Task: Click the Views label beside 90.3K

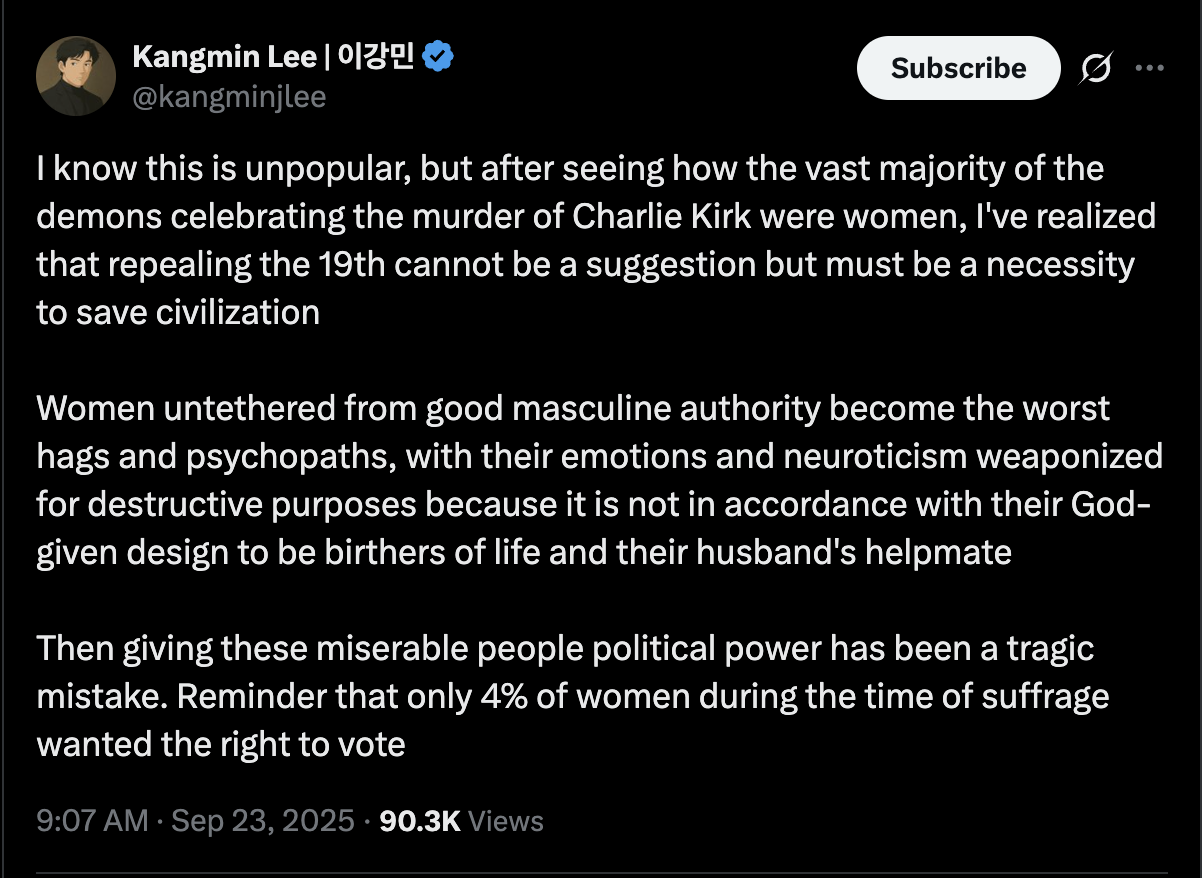Action: (x=506, y=821)
